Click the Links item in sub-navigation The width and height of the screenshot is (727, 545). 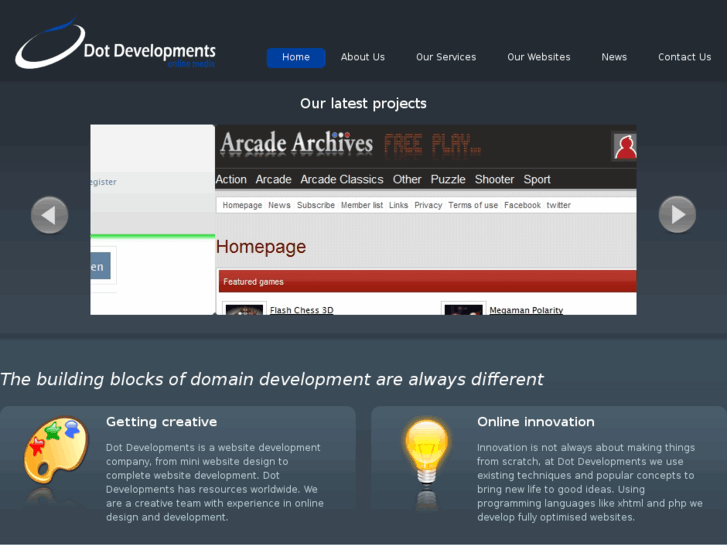coord(398,205)
